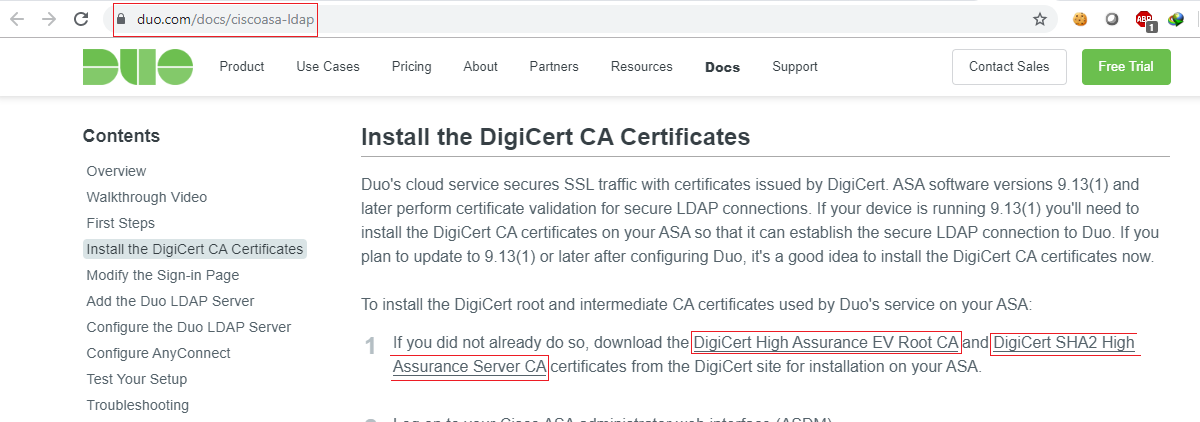Go to Configure the Duo LDAP Server

pos(189,327)
